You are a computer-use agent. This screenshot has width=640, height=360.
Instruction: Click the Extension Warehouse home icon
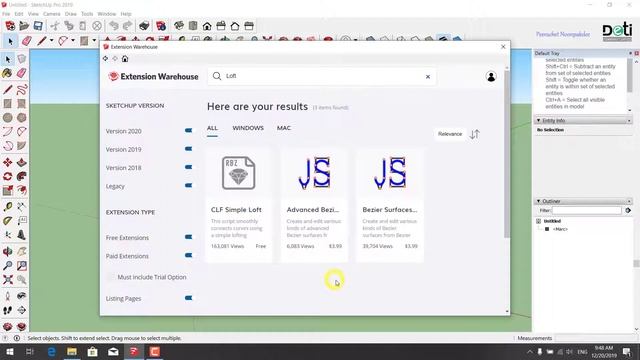[x=125, y=59]
